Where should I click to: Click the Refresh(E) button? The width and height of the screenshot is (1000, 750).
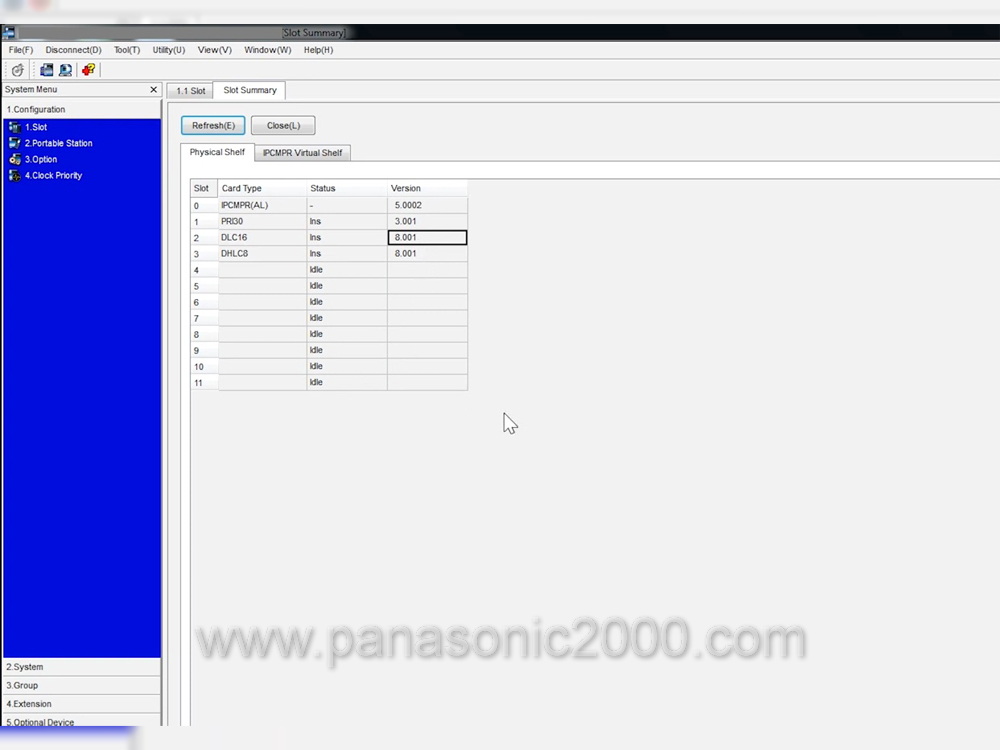(x=213, y=126)
